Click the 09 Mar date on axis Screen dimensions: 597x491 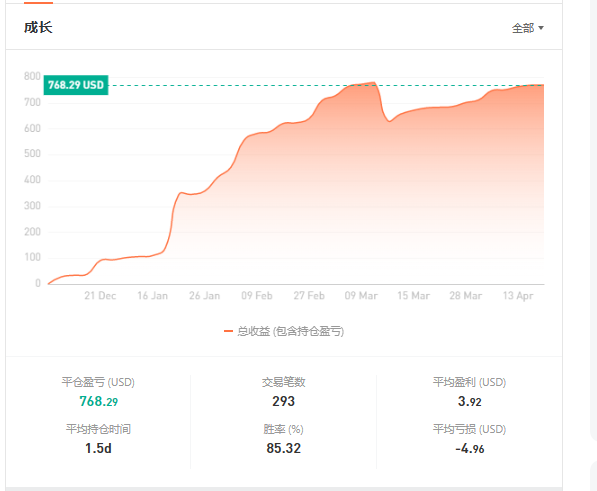click(361, 296)
